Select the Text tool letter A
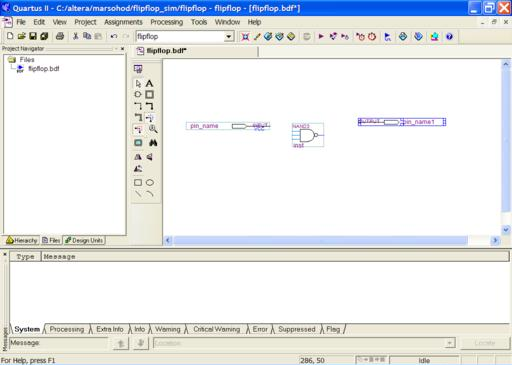This screenshot has height=365, width=512. coord(149,84)
